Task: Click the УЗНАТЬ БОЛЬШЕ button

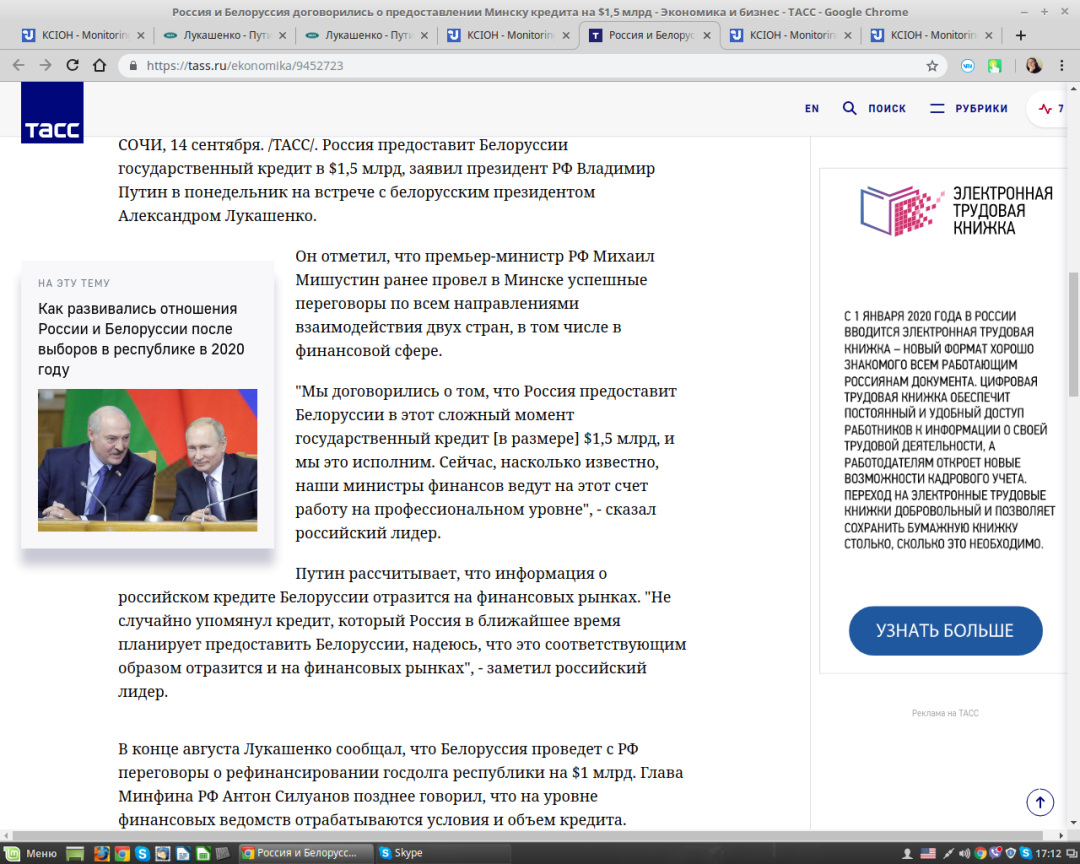Action: coord(945,631)
